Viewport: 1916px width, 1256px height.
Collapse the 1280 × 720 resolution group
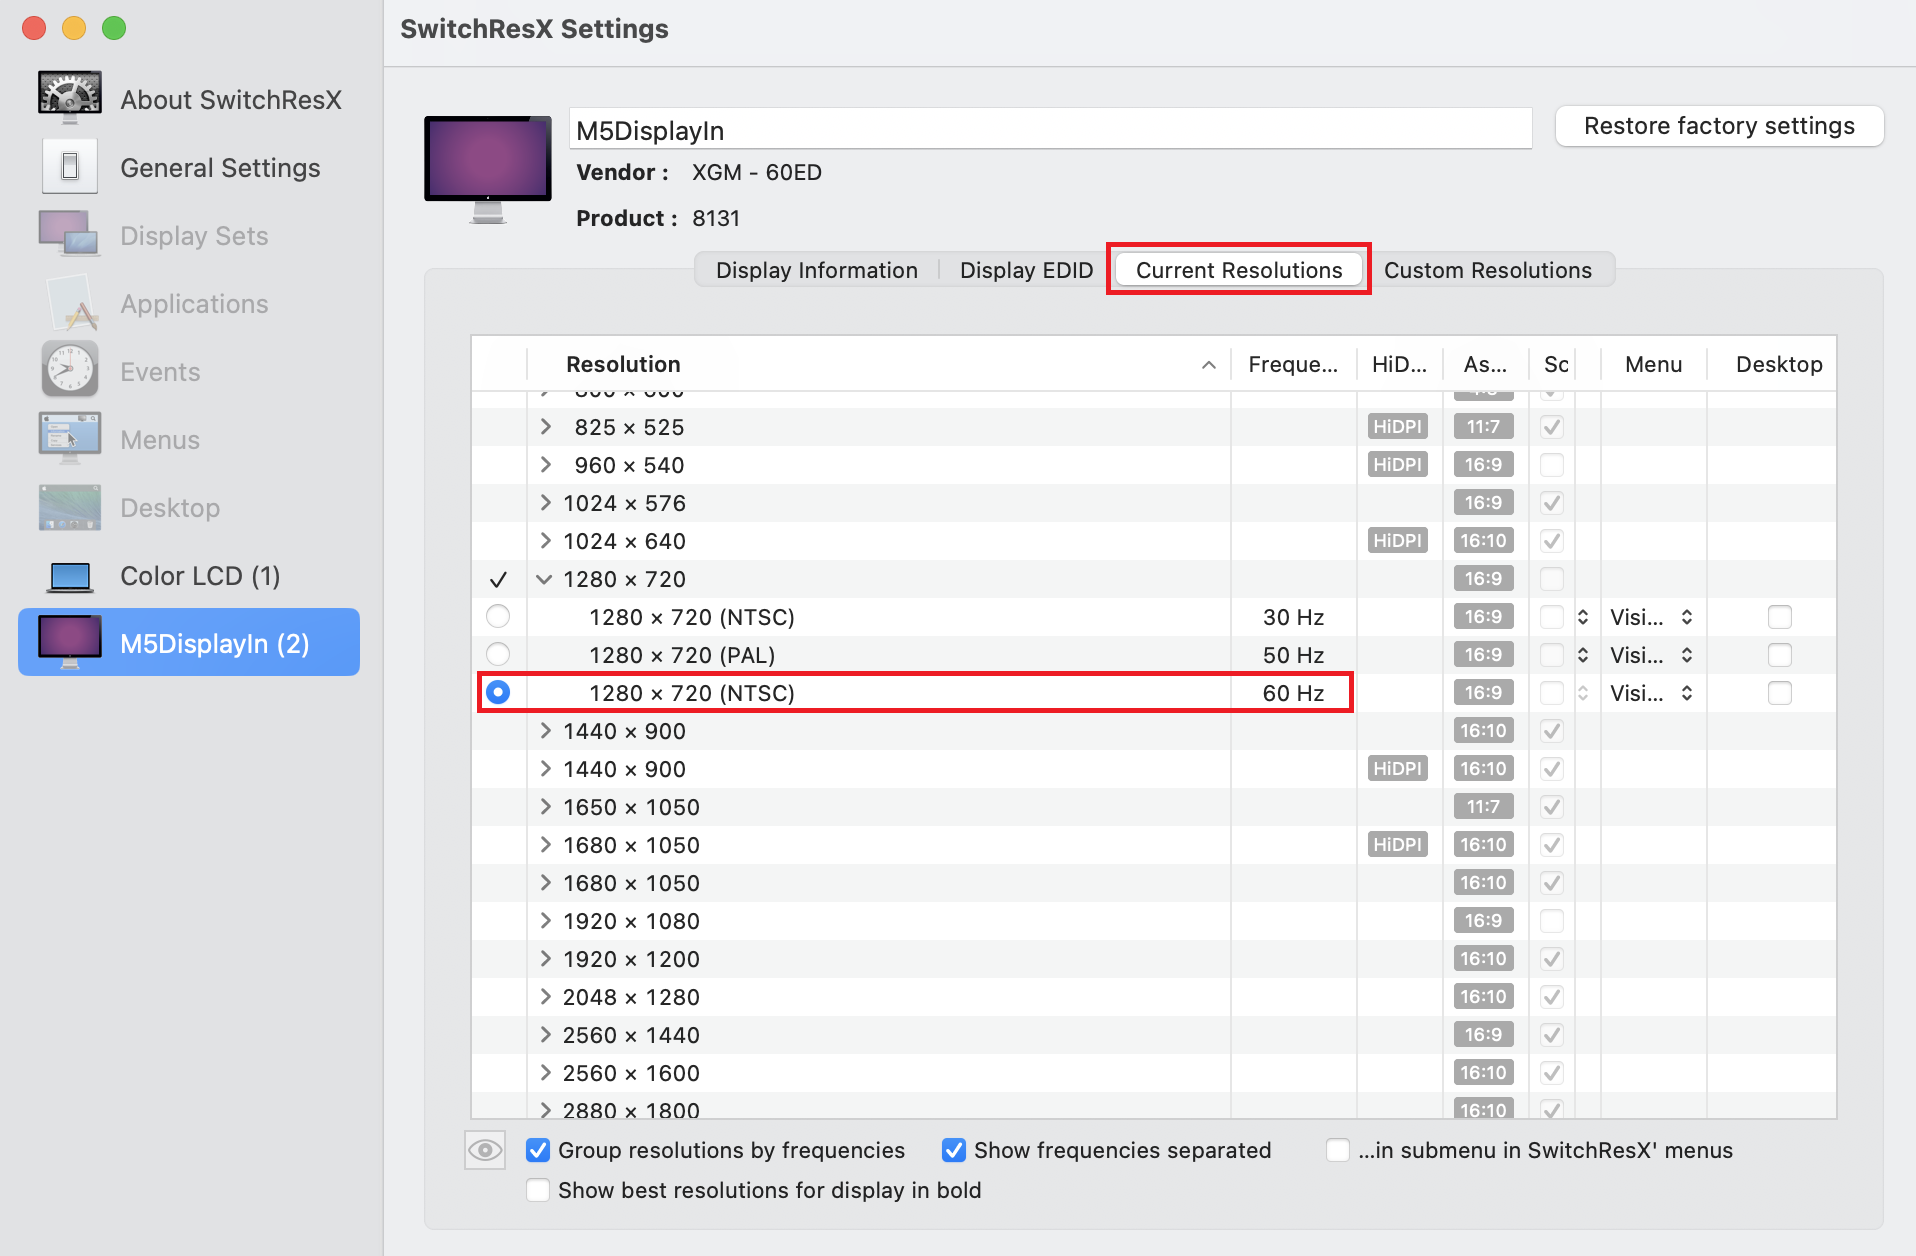[545, 579]
